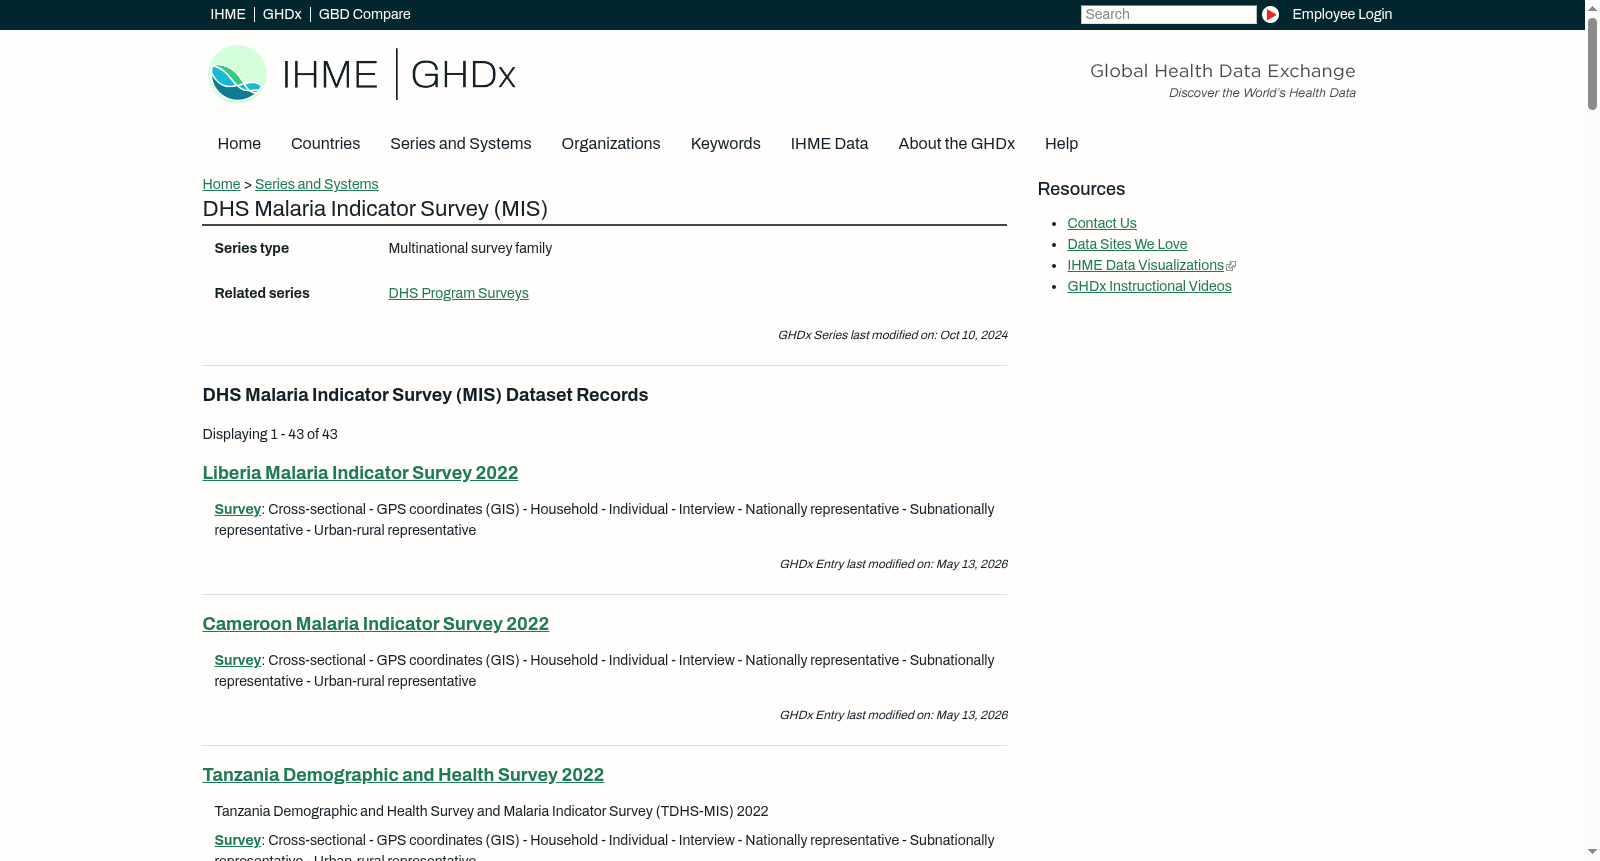
Task: Click the Survey link under Cameroon entry
Action: point(237,660)
